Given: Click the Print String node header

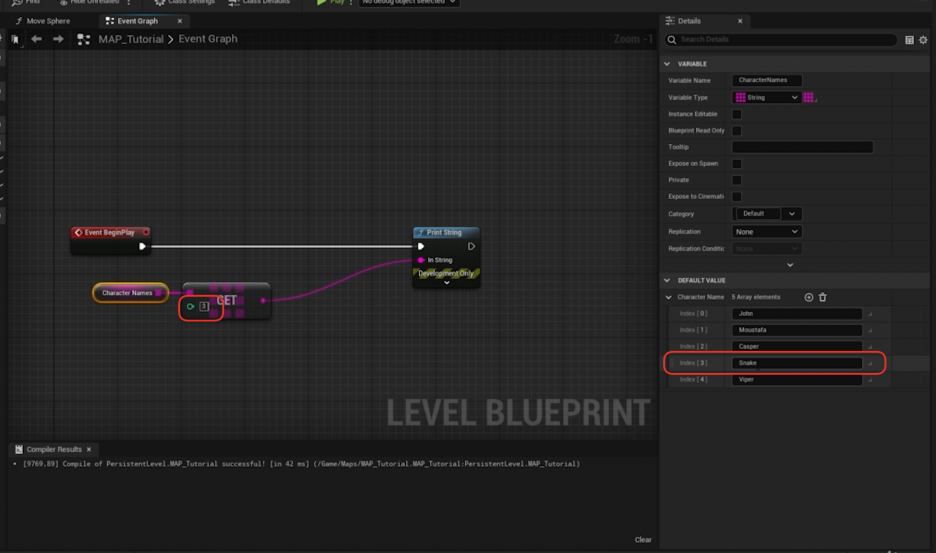Looking at the screenshot, I should (x=446, y=232).
